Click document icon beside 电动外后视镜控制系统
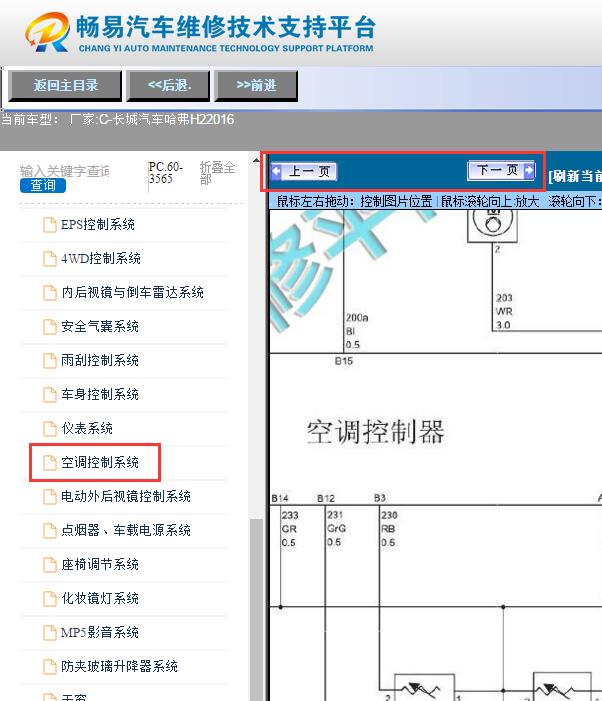The height and width of the screenshot is (701, 602). coord(50,497)
